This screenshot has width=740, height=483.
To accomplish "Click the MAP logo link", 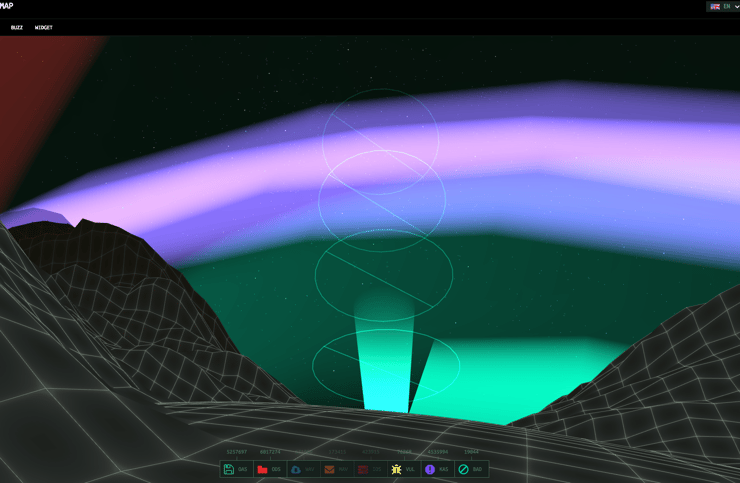I will pyautogui.click(x=7, y=6).
